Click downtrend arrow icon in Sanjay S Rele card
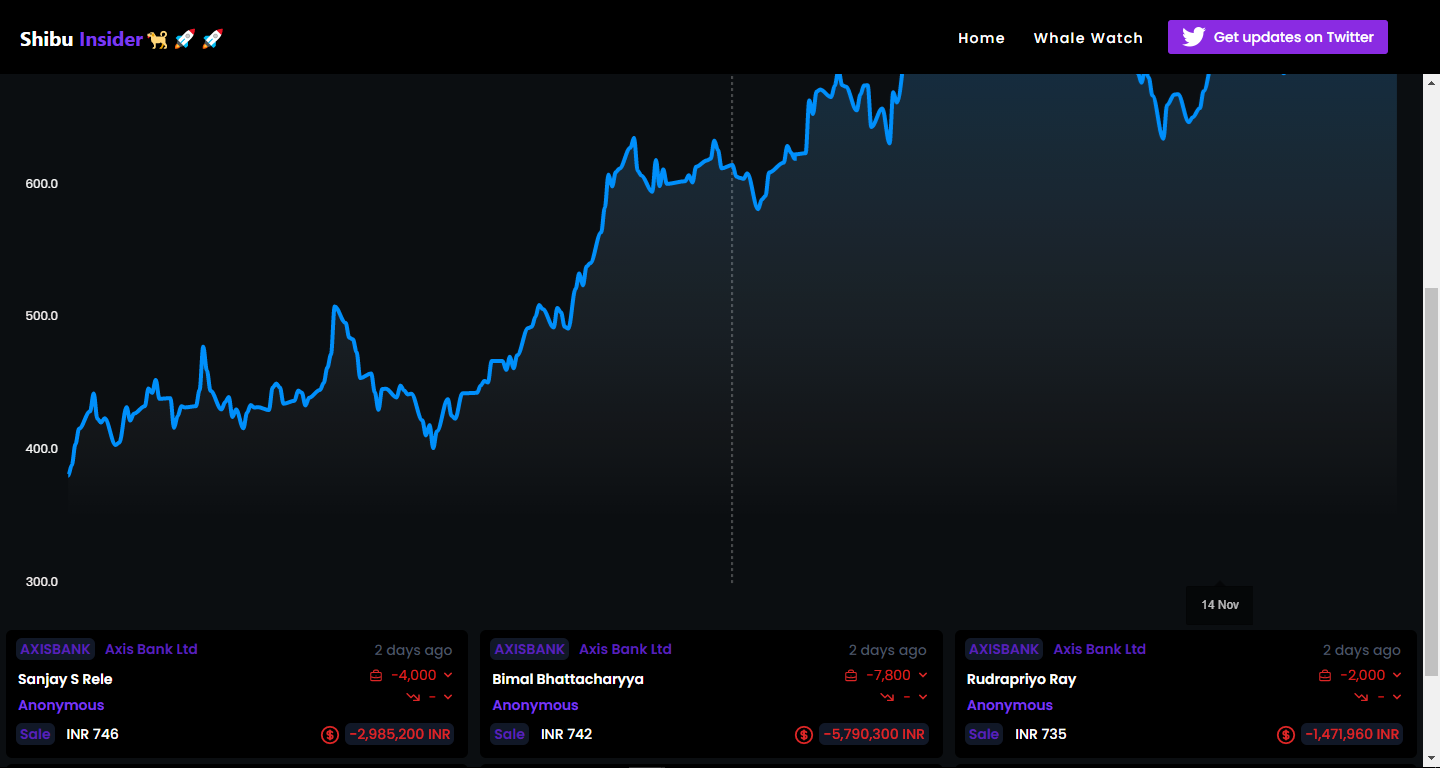 pyautogui.click(x=412, y=696)
